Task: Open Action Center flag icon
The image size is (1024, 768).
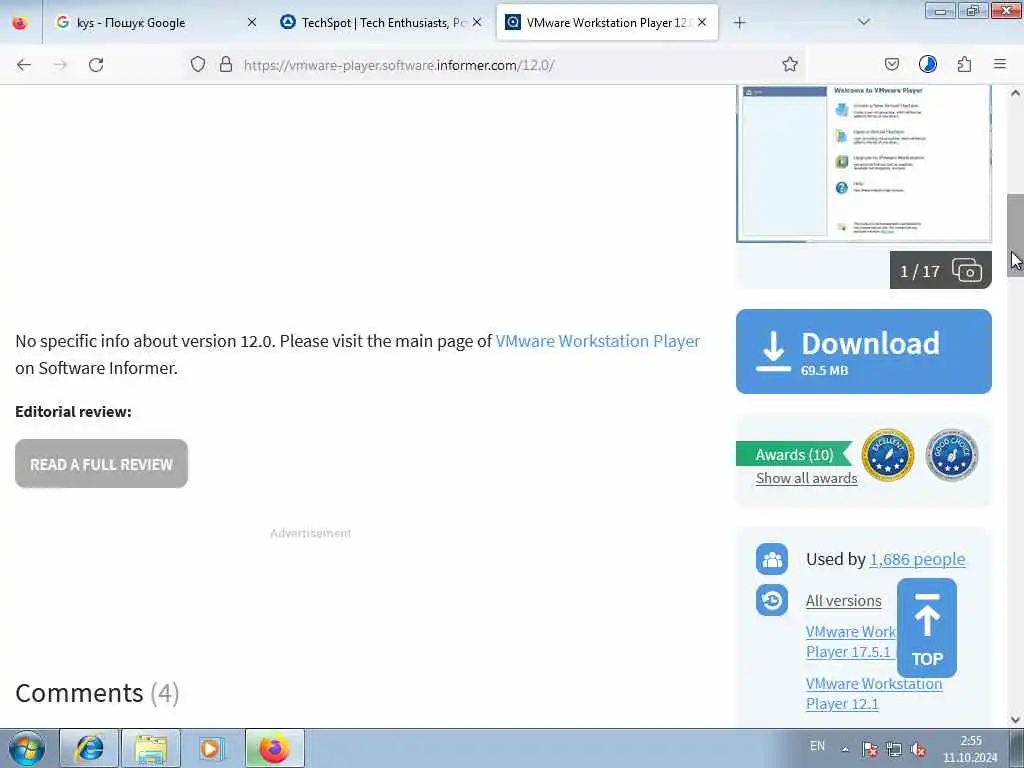Action: click(x=869, y=749)
